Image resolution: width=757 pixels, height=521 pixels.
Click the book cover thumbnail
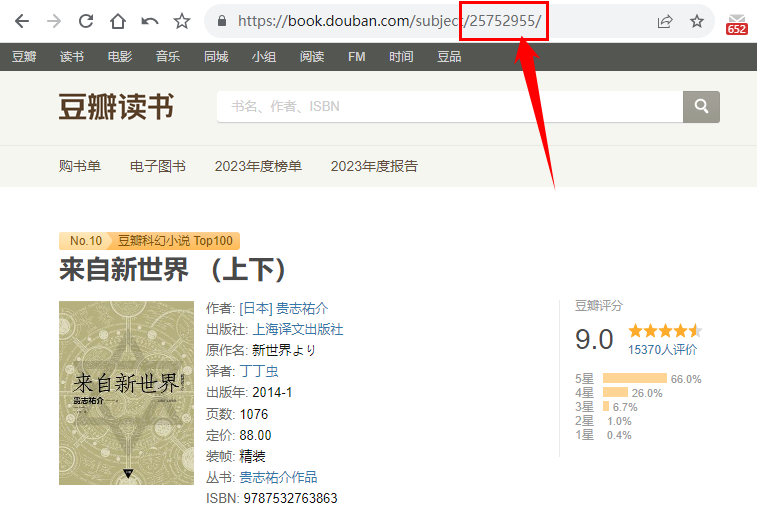[126, 393]
